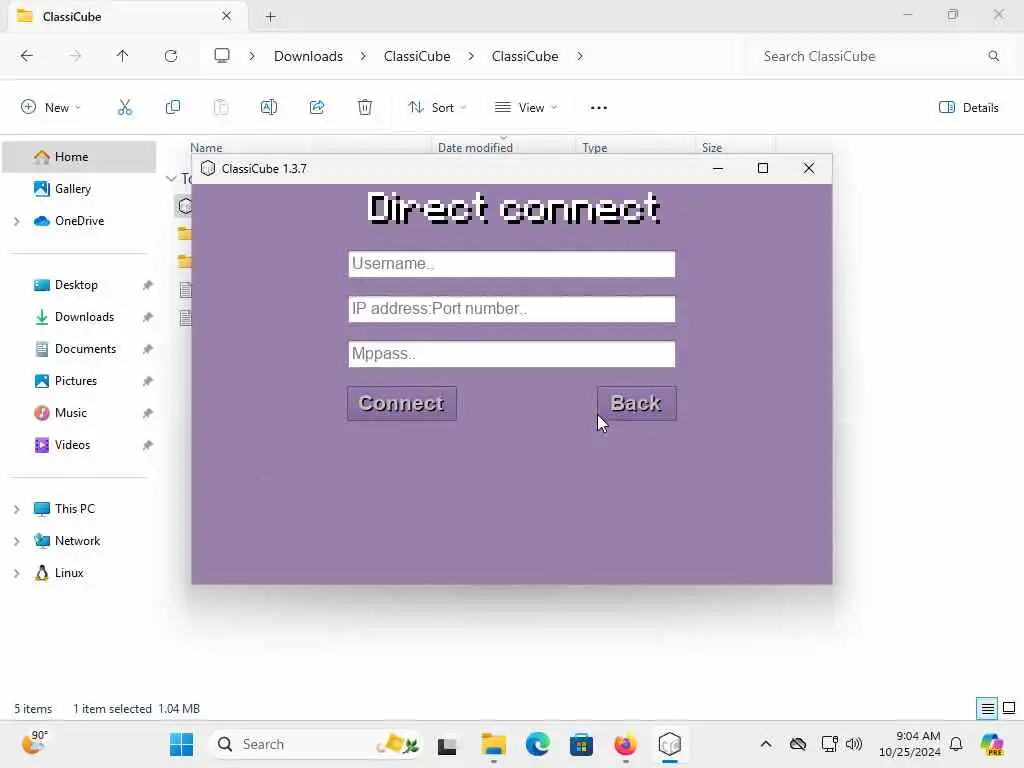Image resolution: width=1024 pixels, height=768 pixels.
Task: Open a new File Explorer tab
Action: [270, 17]
